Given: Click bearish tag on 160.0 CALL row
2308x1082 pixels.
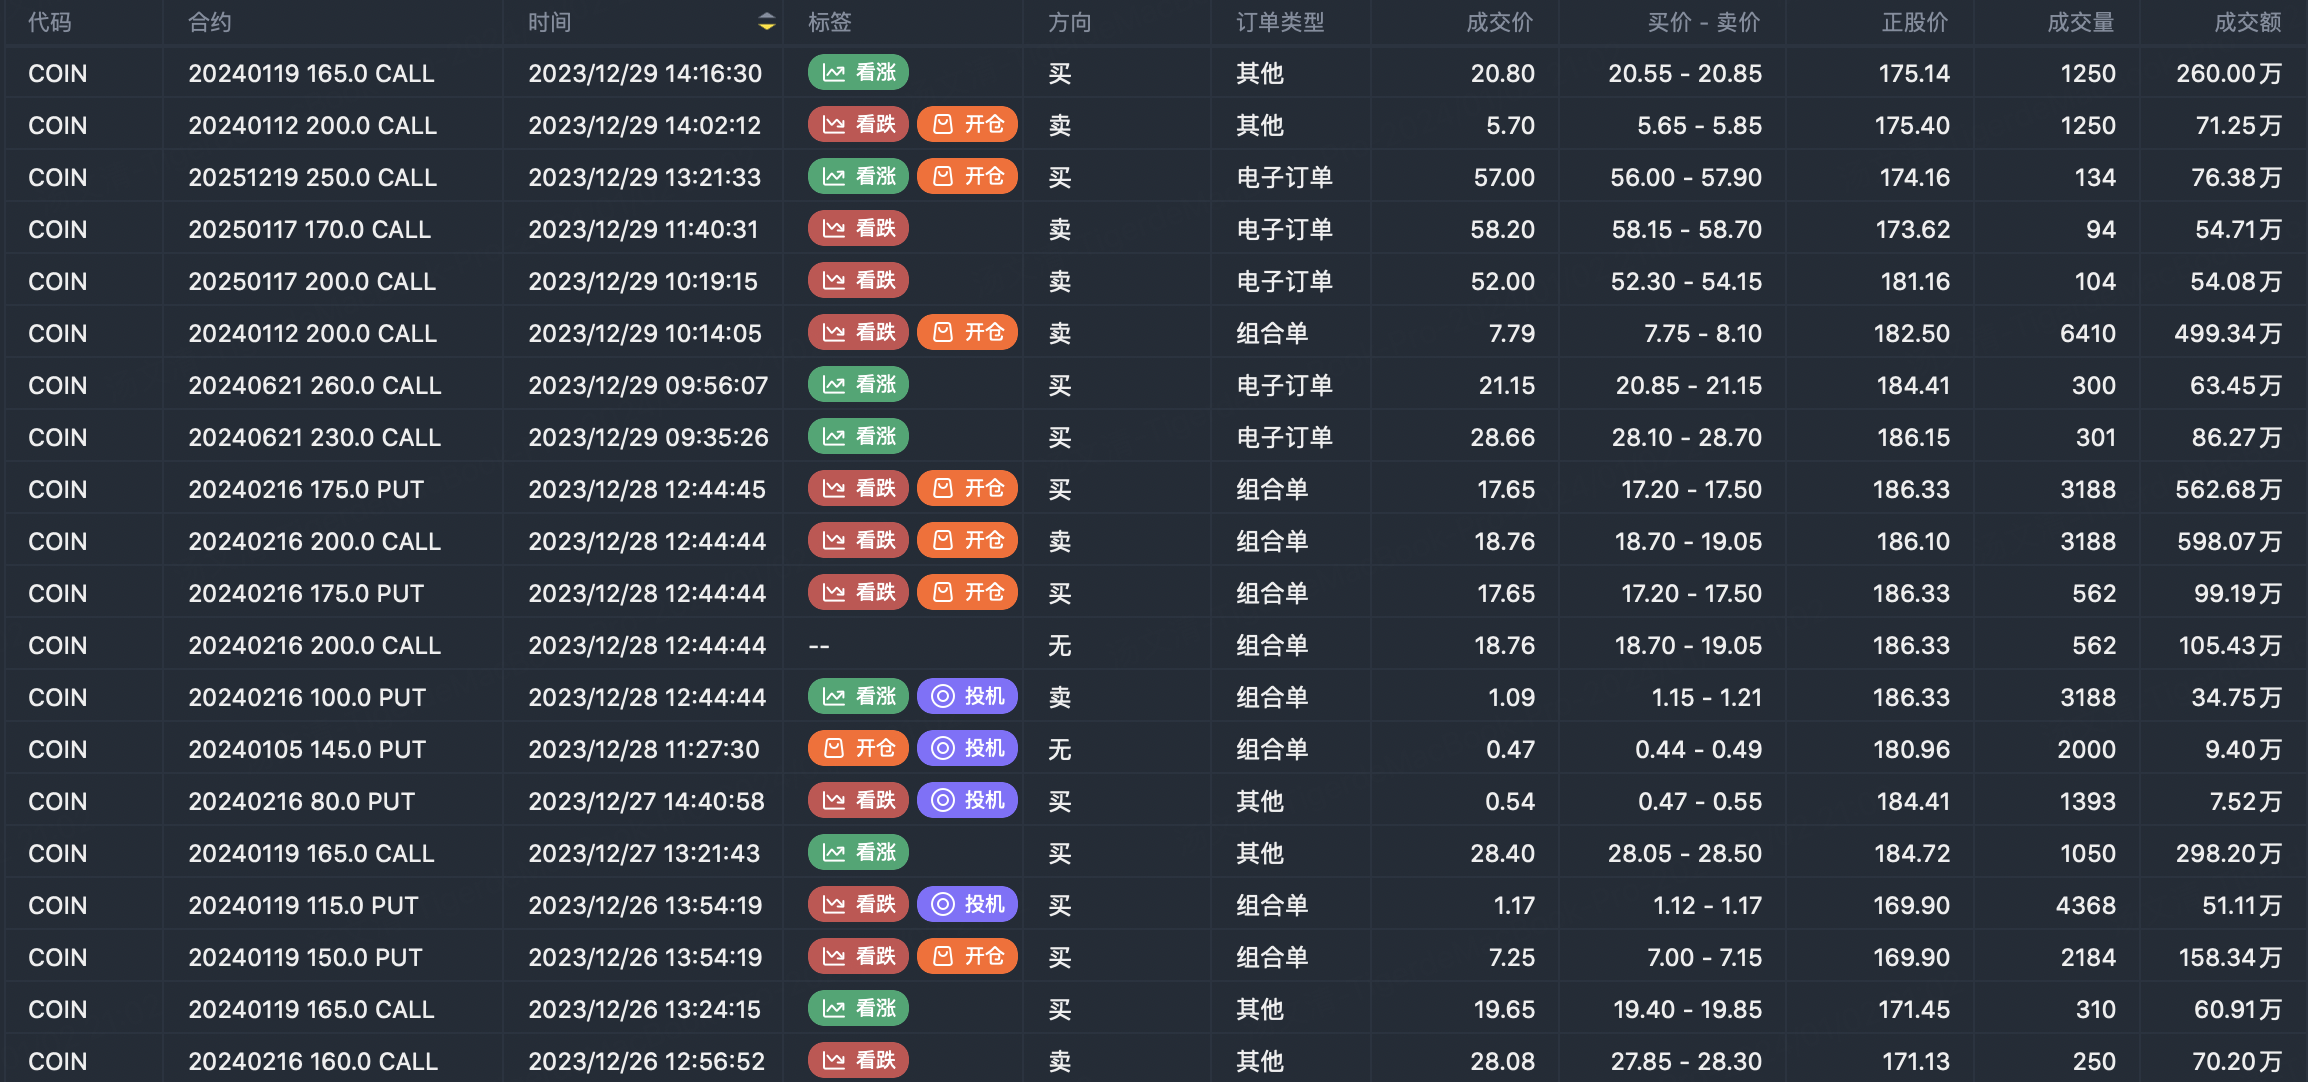Looking at the screenshot, I should coord(858,1060).
